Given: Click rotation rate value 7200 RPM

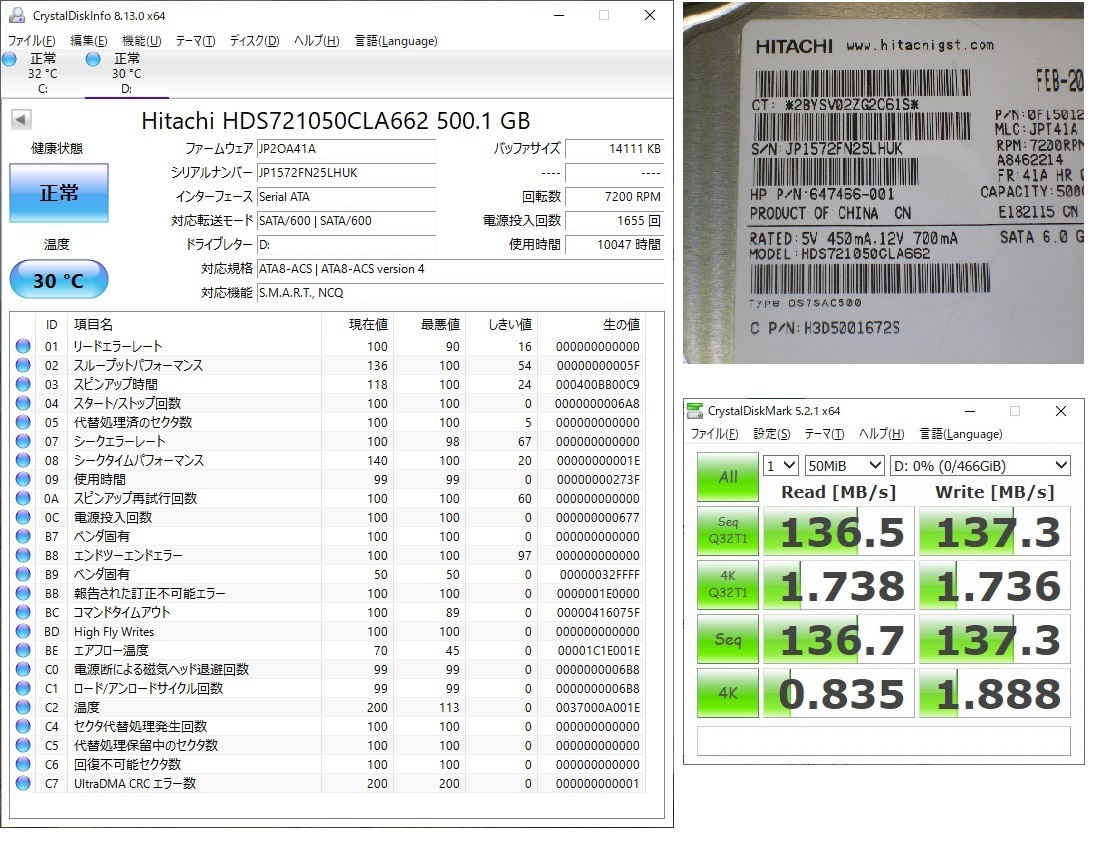Looking at the screenshot, I should pos(614,197).
